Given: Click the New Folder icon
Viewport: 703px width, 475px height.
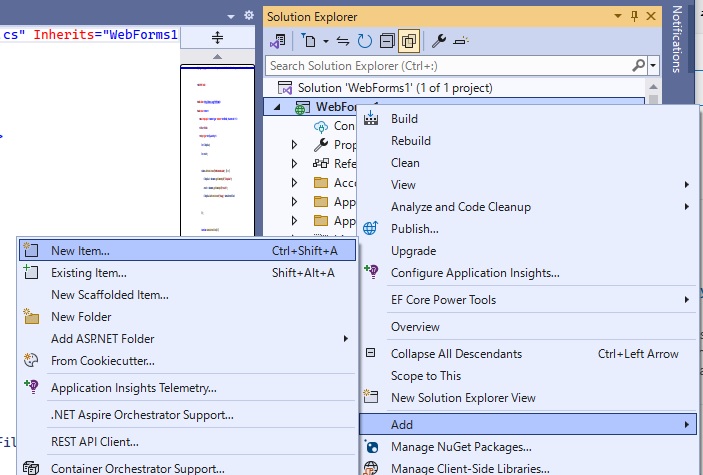Looking at the screenshot, I should point(31,316).
